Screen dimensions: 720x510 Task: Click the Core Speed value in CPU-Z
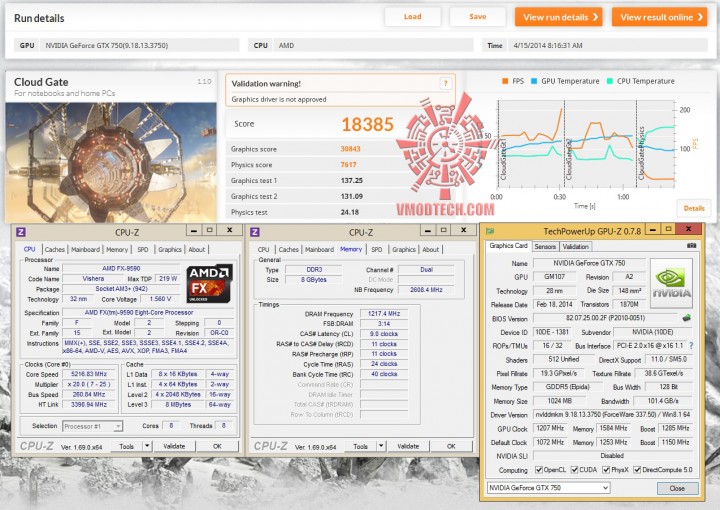[89, 374]
